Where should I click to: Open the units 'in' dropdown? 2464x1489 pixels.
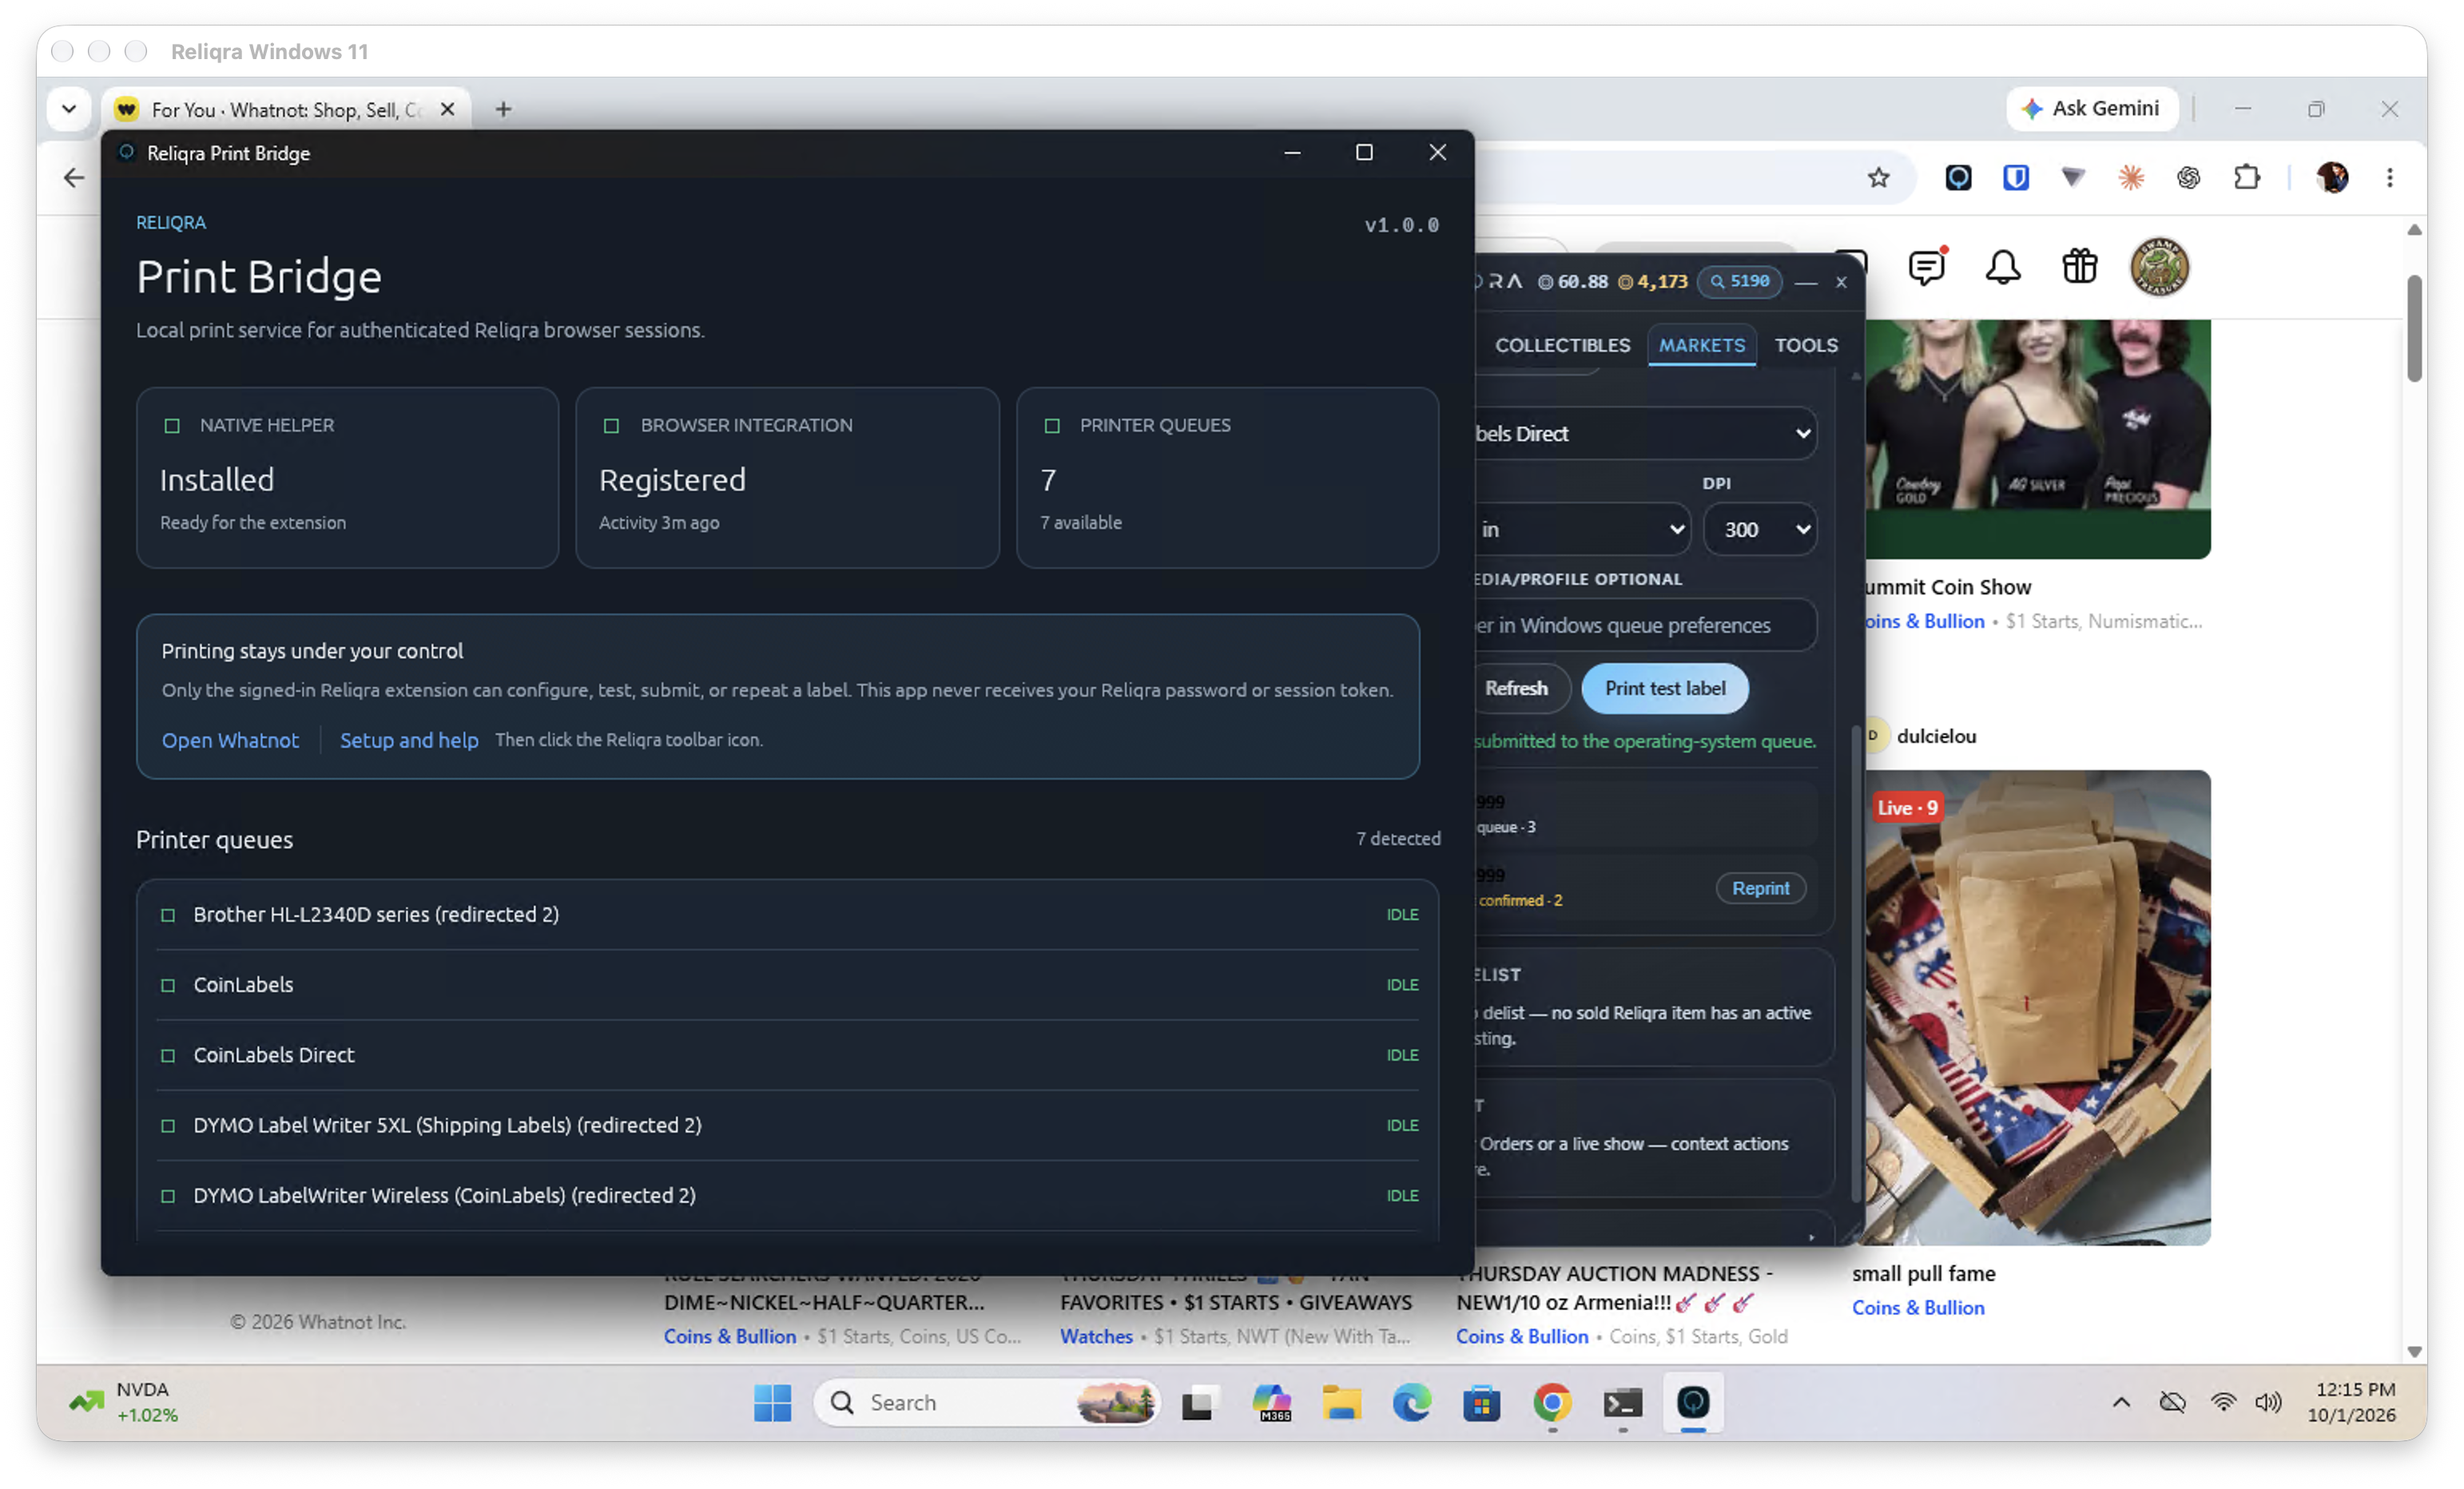pyautogui.click(x=1582, y=529)
